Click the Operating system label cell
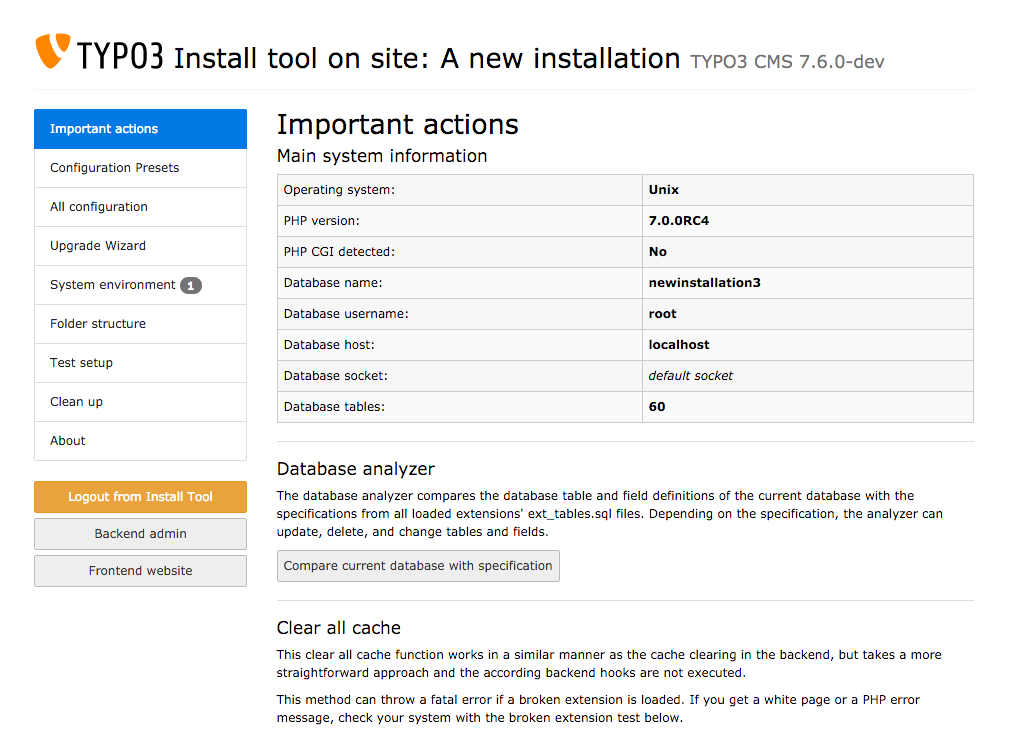 (460, 190)
